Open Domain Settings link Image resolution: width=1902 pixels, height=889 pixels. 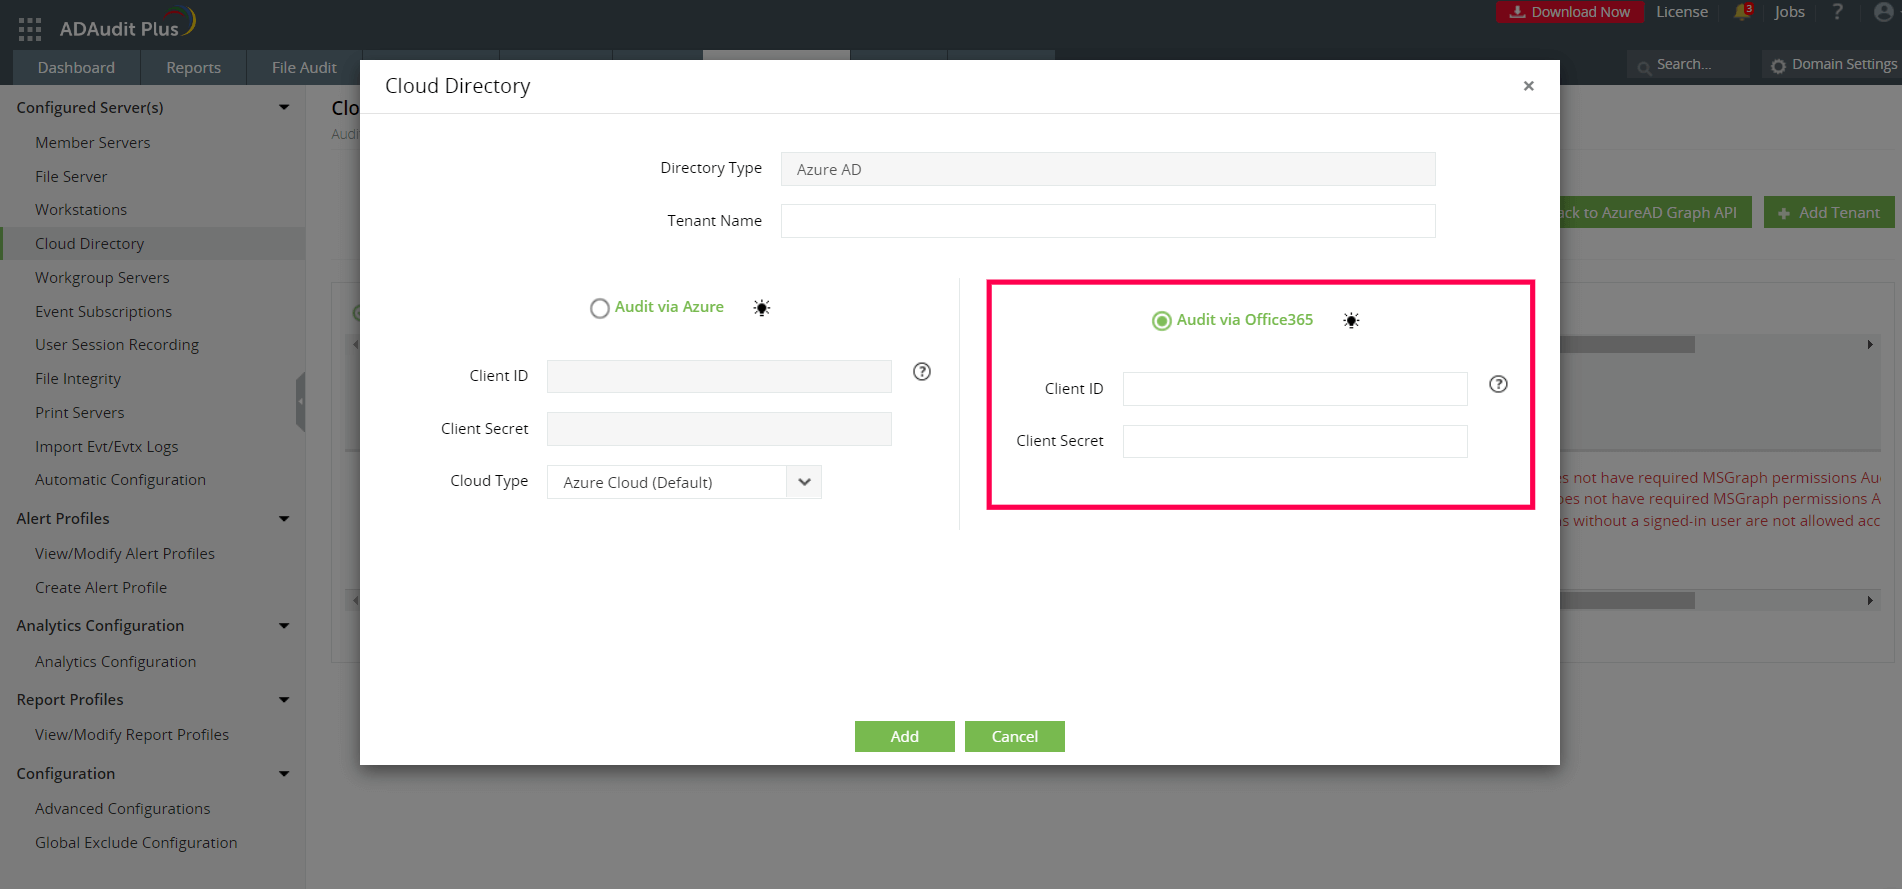click(1843, 64)
